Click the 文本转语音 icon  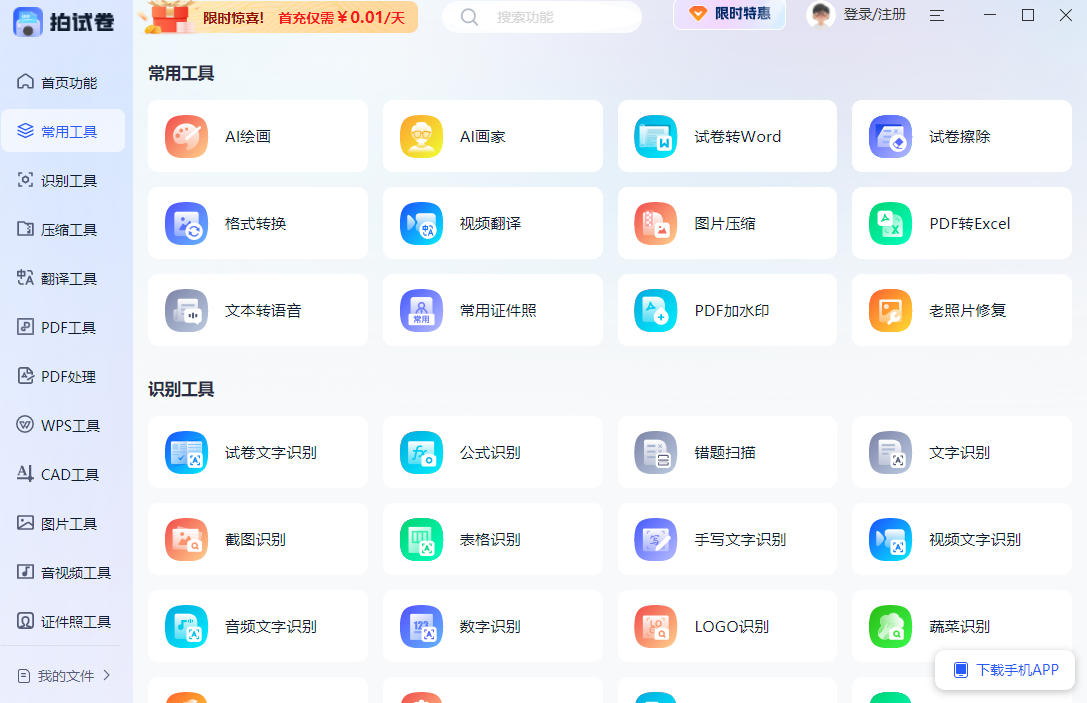(x=186, y=311)
